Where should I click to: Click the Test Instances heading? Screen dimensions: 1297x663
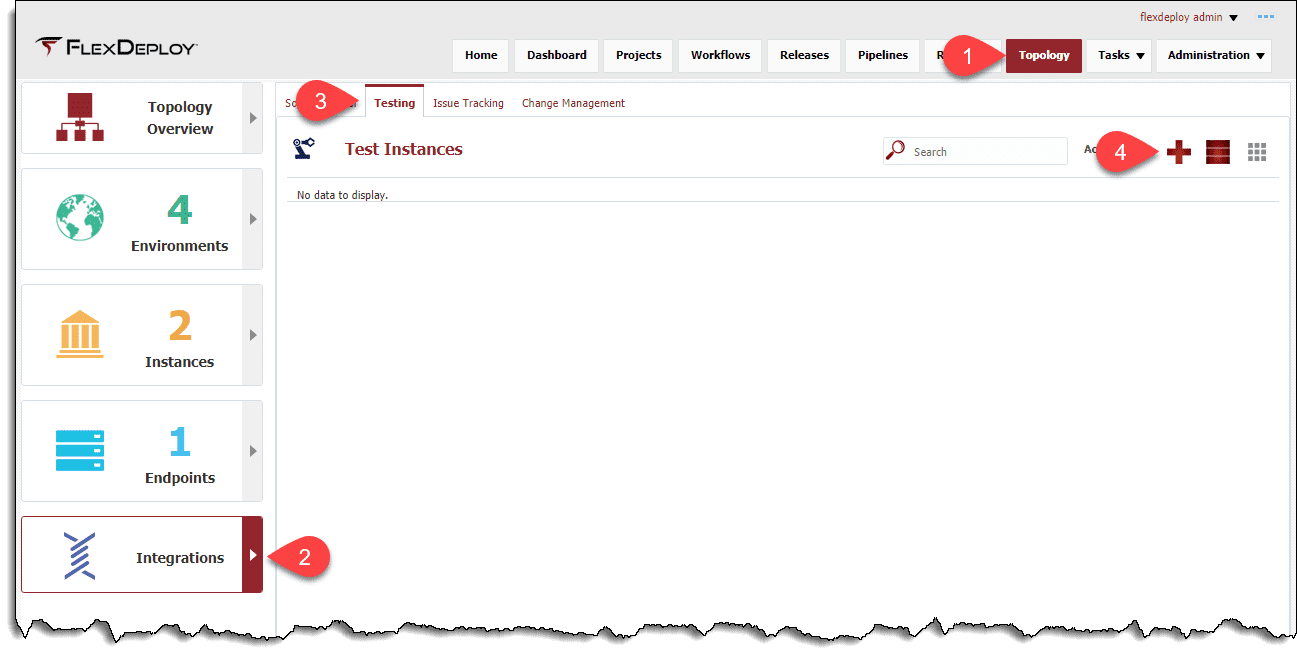pos(404,149)
